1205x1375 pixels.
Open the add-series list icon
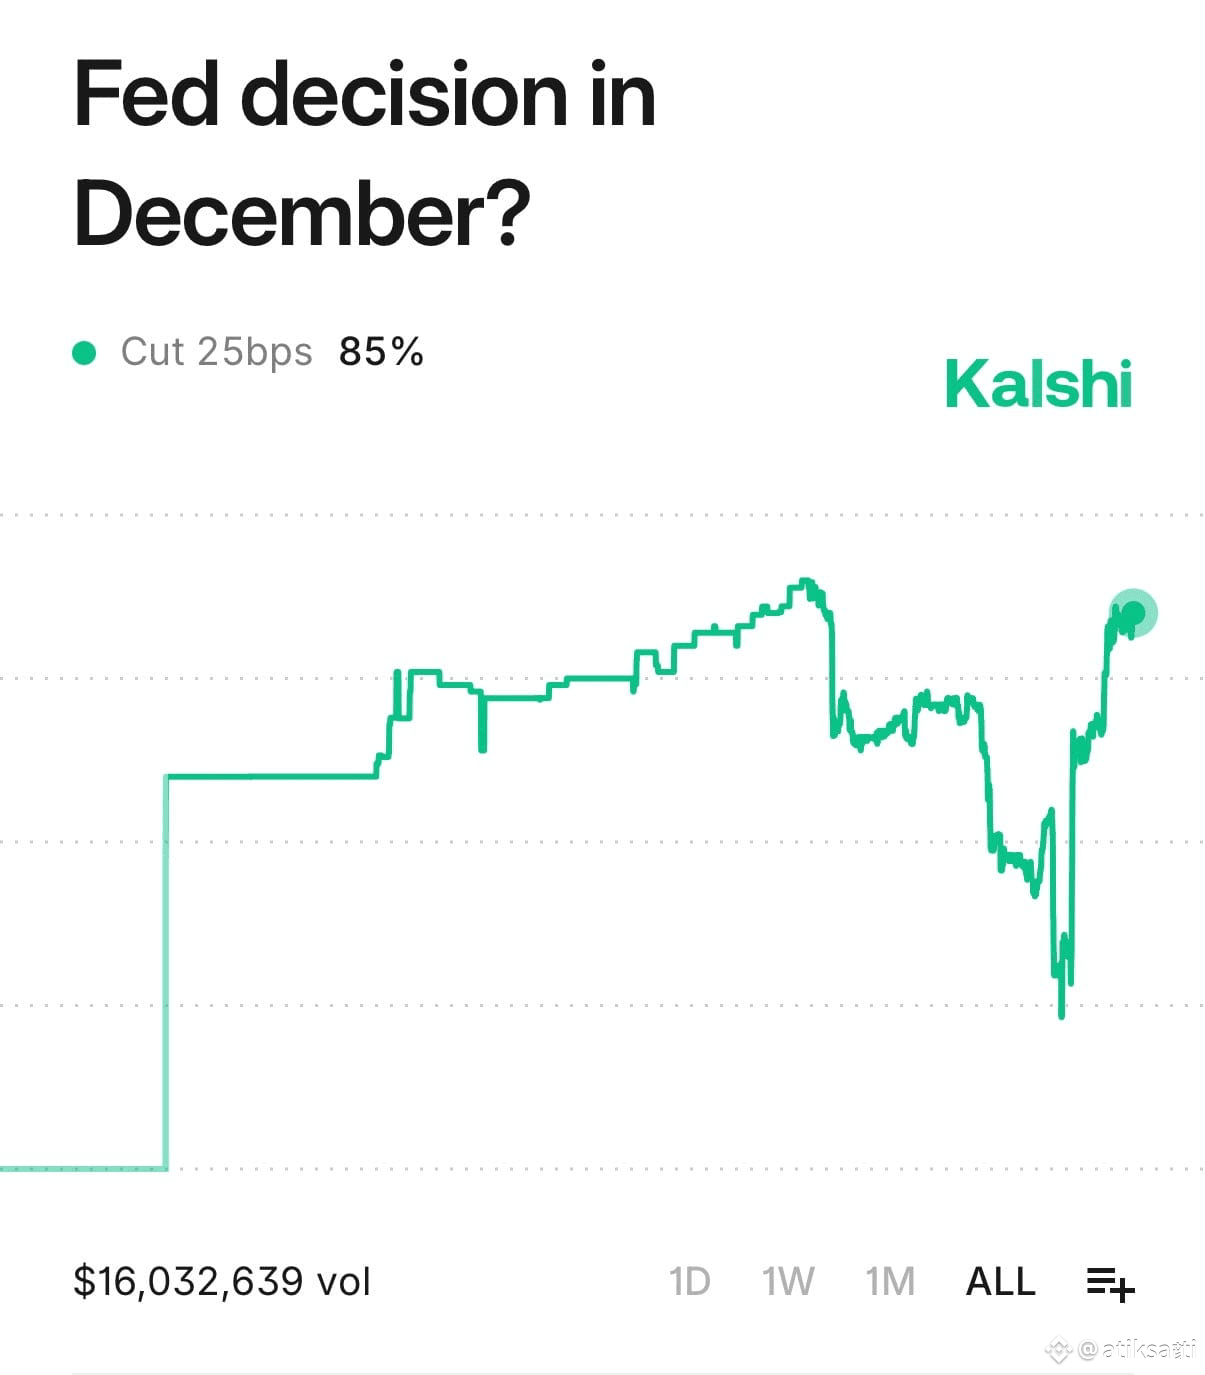point(1110,1283)
